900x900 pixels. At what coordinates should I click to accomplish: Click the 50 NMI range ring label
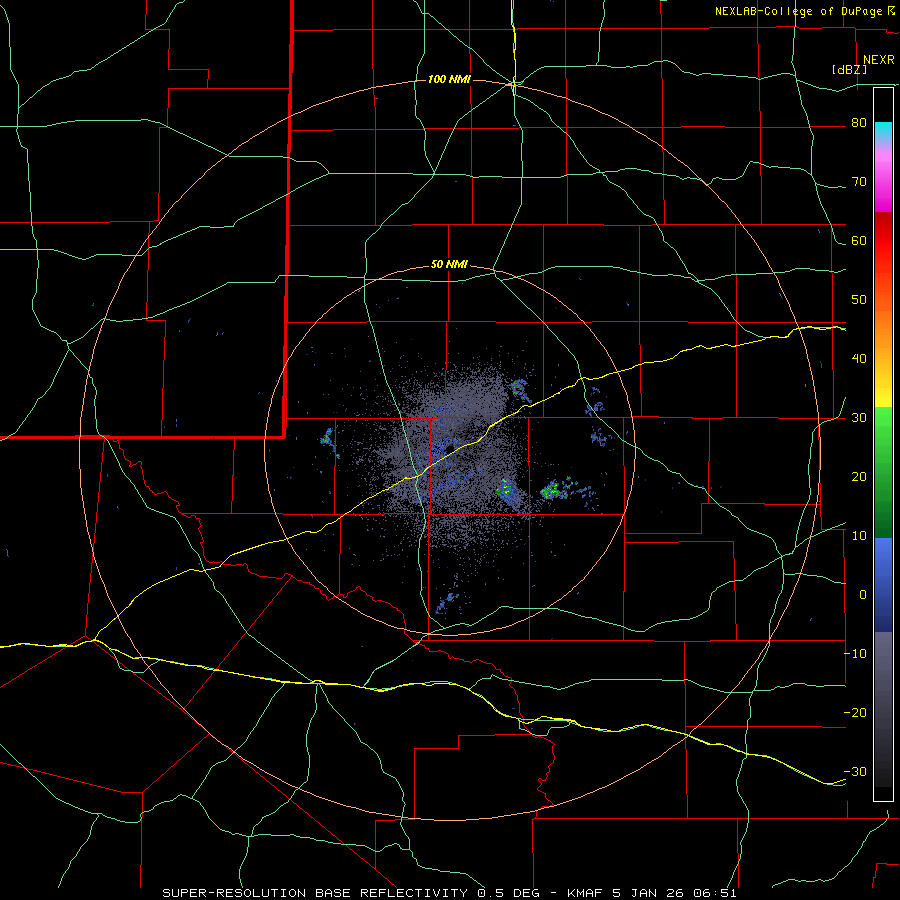(x=449, y=265)
